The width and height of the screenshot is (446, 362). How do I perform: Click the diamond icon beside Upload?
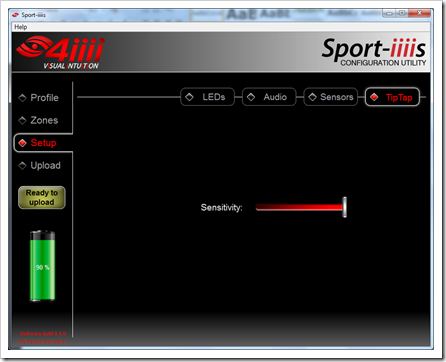pyautogui.click(x=22, y=165)
